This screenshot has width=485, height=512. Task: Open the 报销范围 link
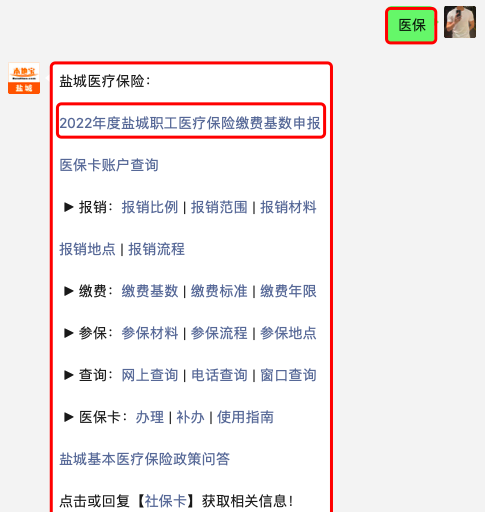[219, 207]
